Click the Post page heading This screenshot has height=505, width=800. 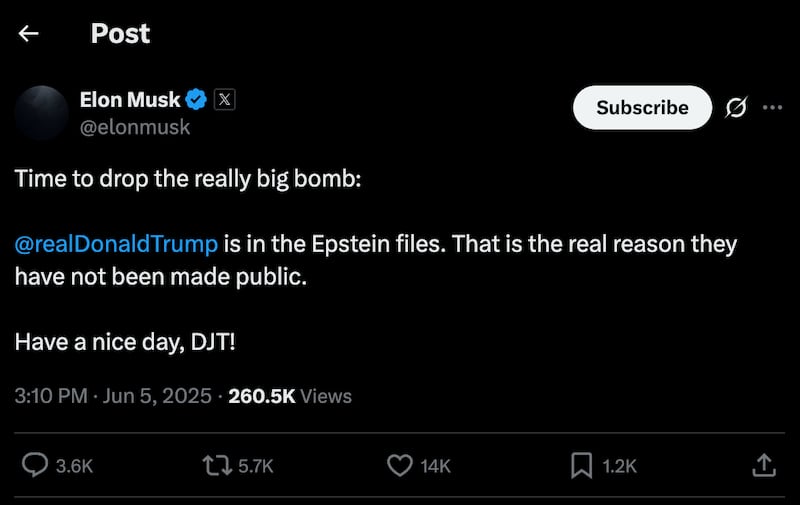pos(120,34)
